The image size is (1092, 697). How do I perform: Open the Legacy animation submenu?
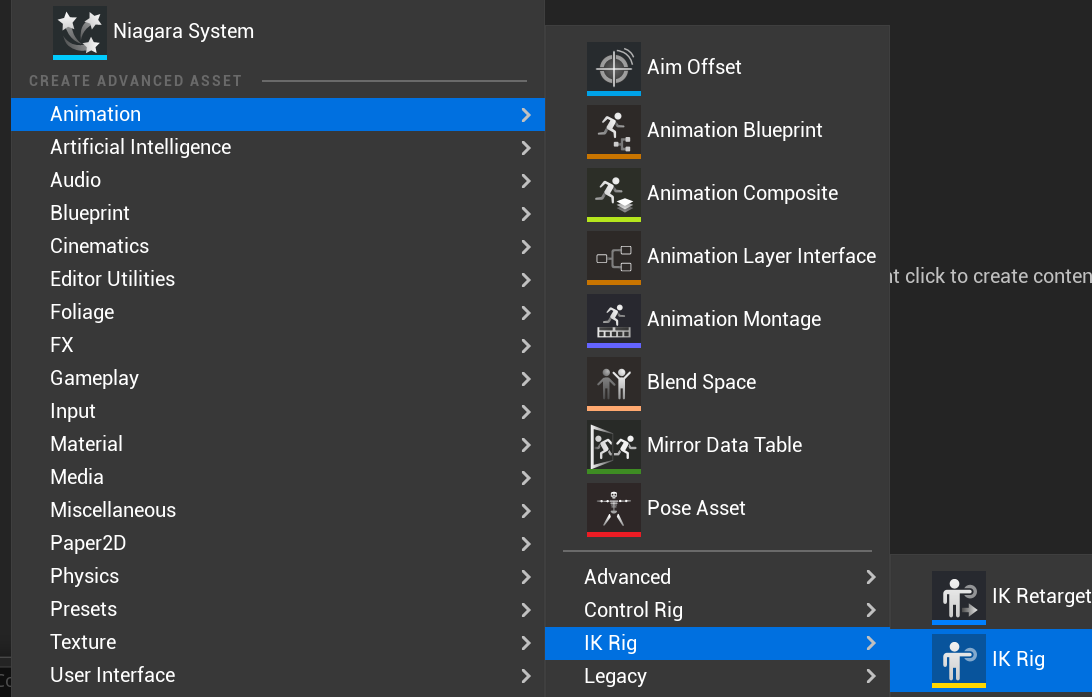click(x=717, y=676)
